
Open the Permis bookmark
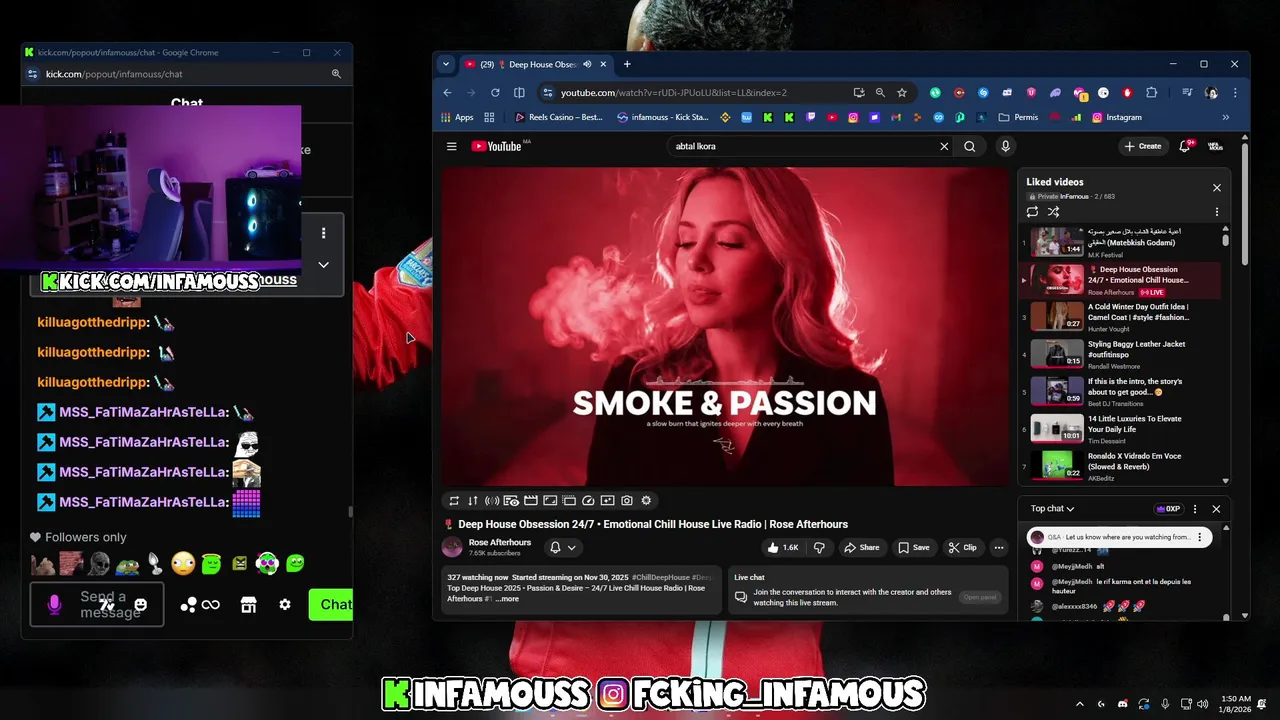[x=1018, y=117]
